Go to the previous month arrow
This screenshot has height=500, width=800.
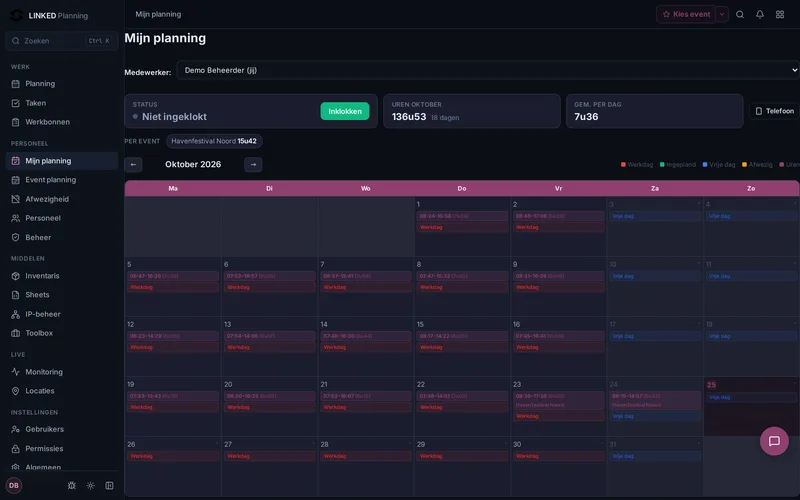[133, 164]
